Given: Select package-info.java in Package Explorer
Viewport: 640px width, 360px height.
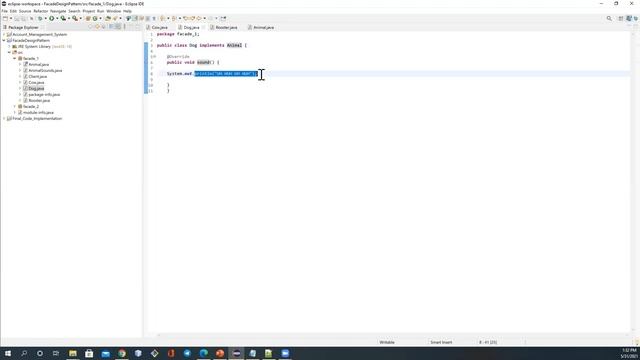Looking at the screenshot, I should [x=44, y=94].
